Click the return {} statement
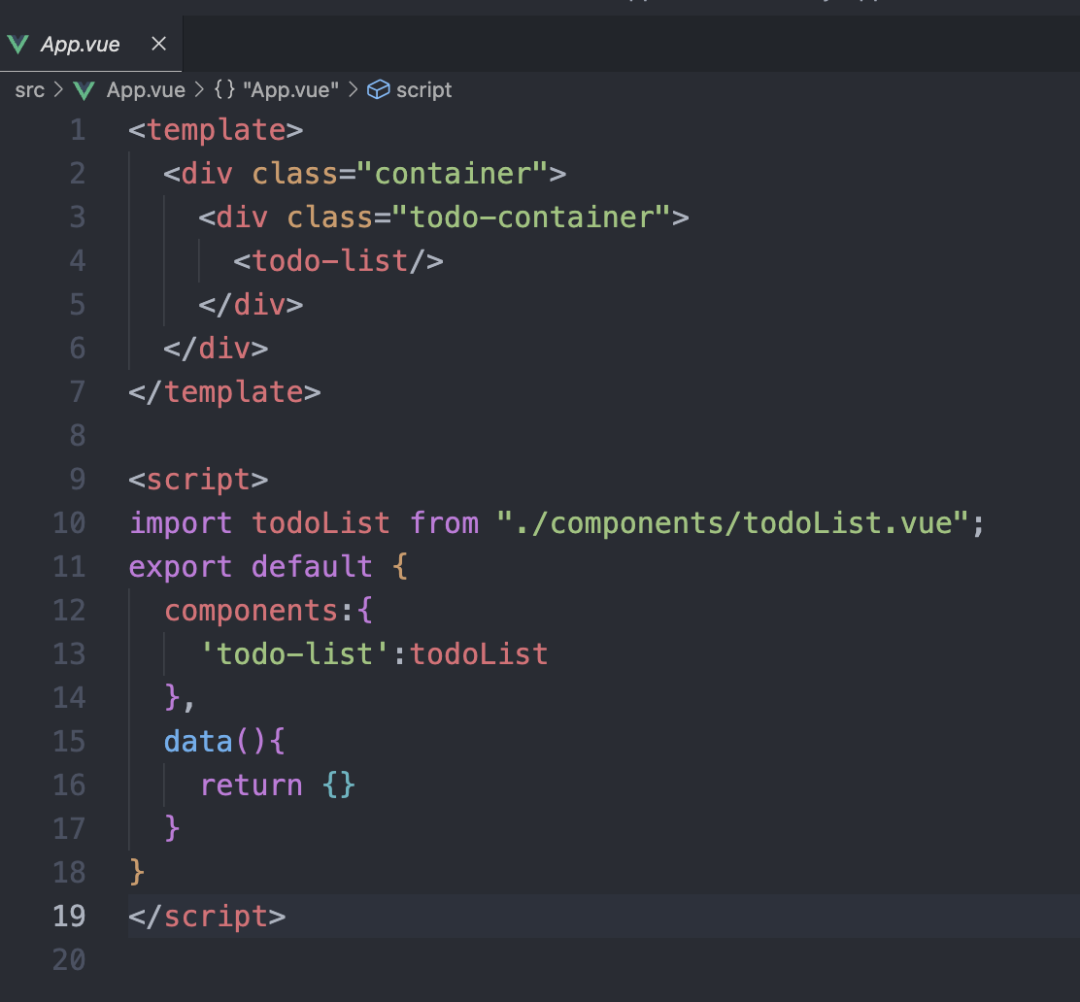1080x1002 pixels. click(277, 785)
